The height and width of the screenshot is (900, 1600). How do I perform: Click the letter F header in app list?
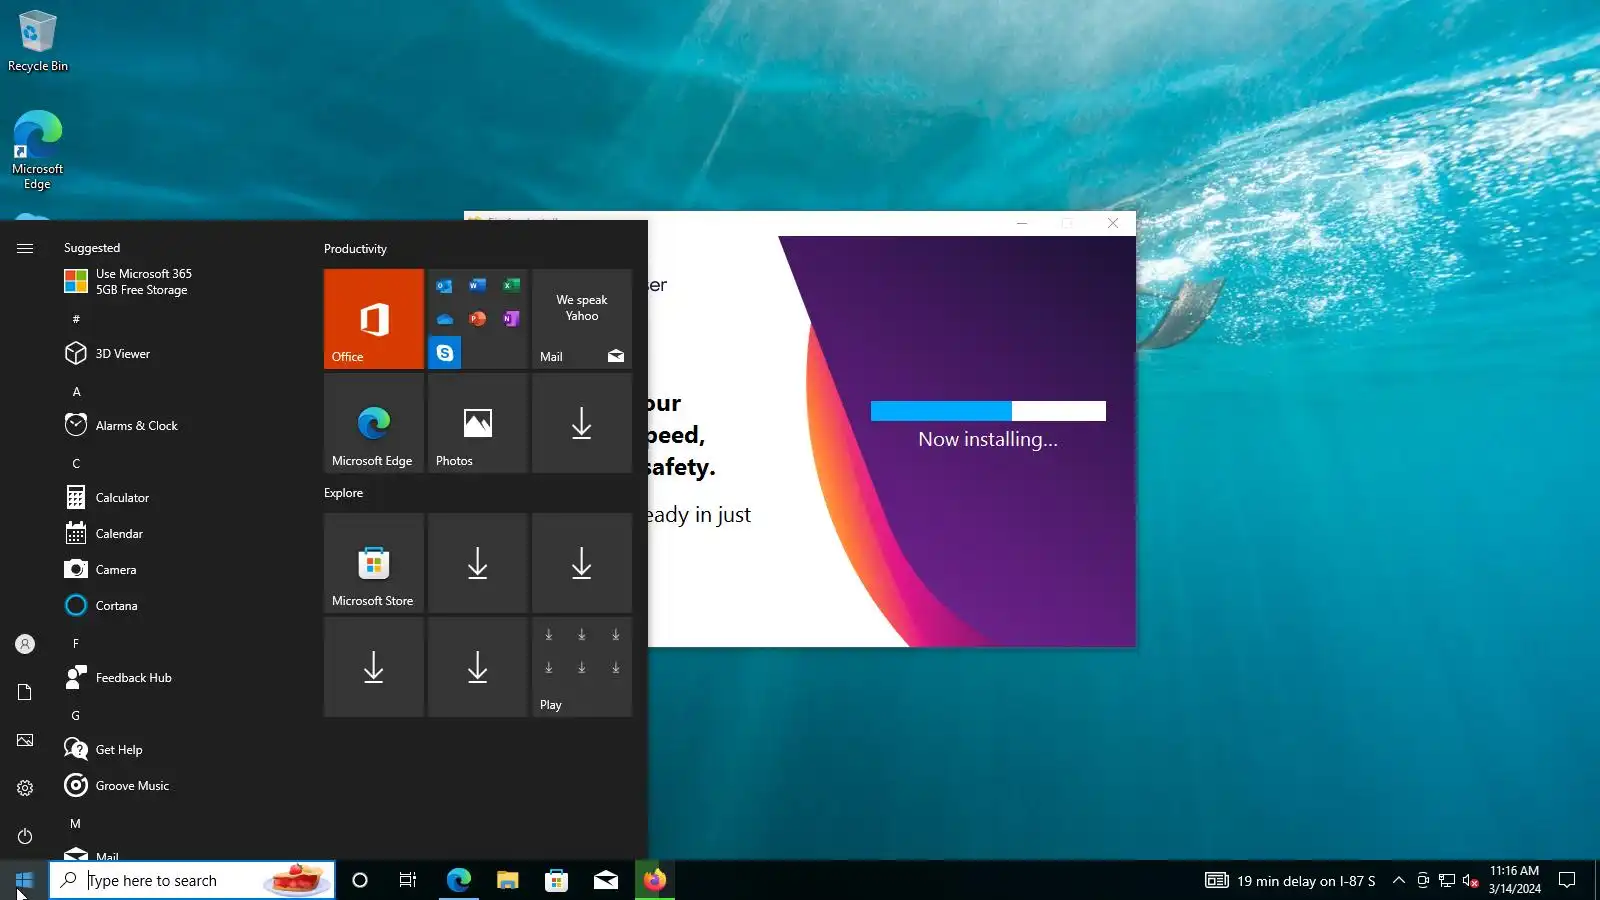click(76, 644)
